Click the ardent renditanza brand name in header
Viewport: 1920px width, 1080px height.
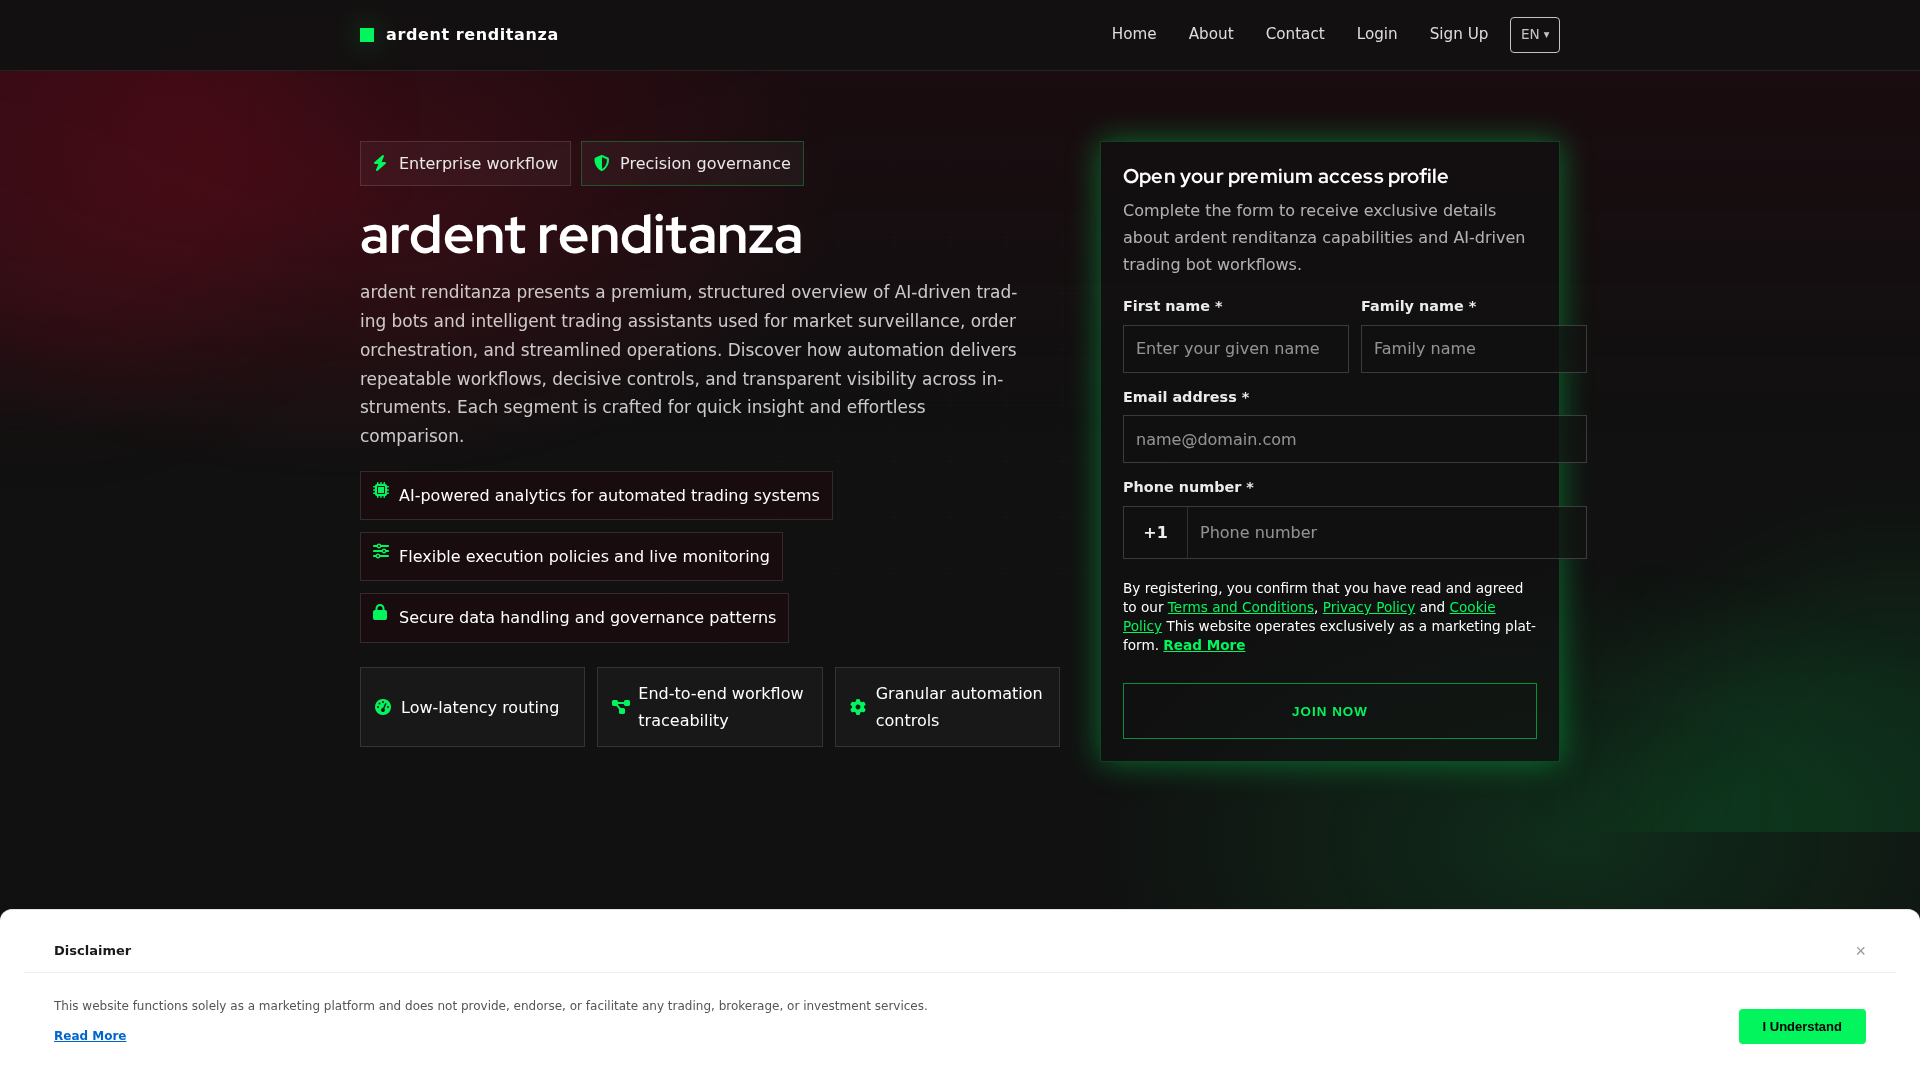[472, 34]
